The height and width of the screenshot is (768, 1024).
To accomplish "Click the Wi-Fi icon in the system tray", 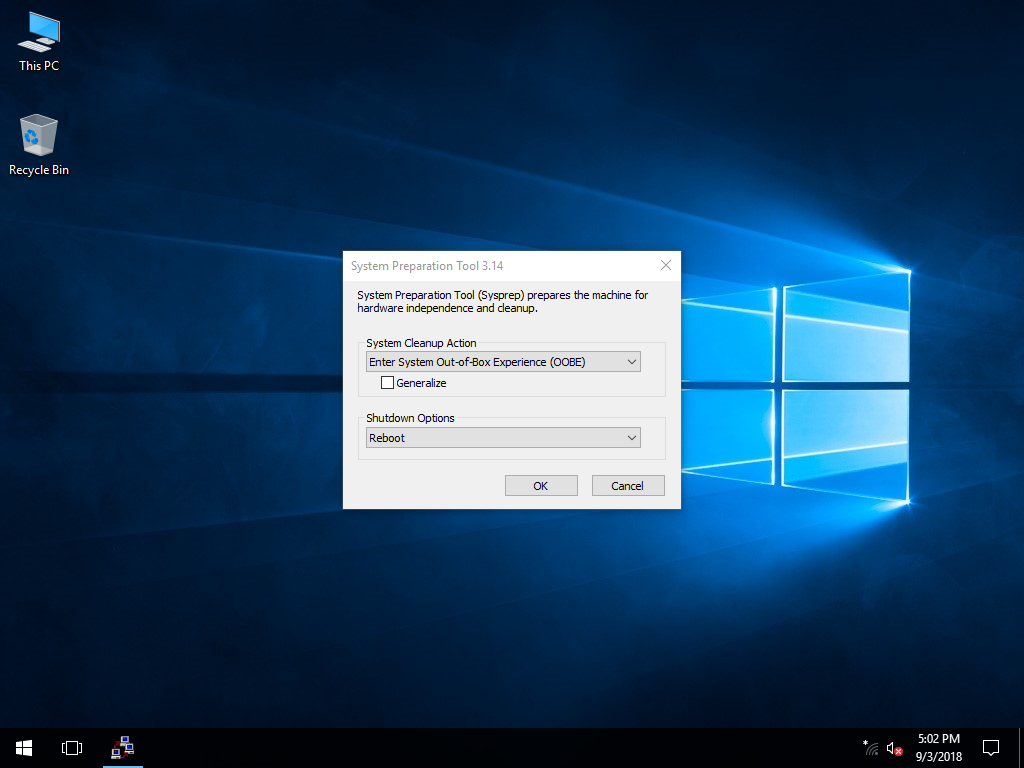I will [869, 749].
